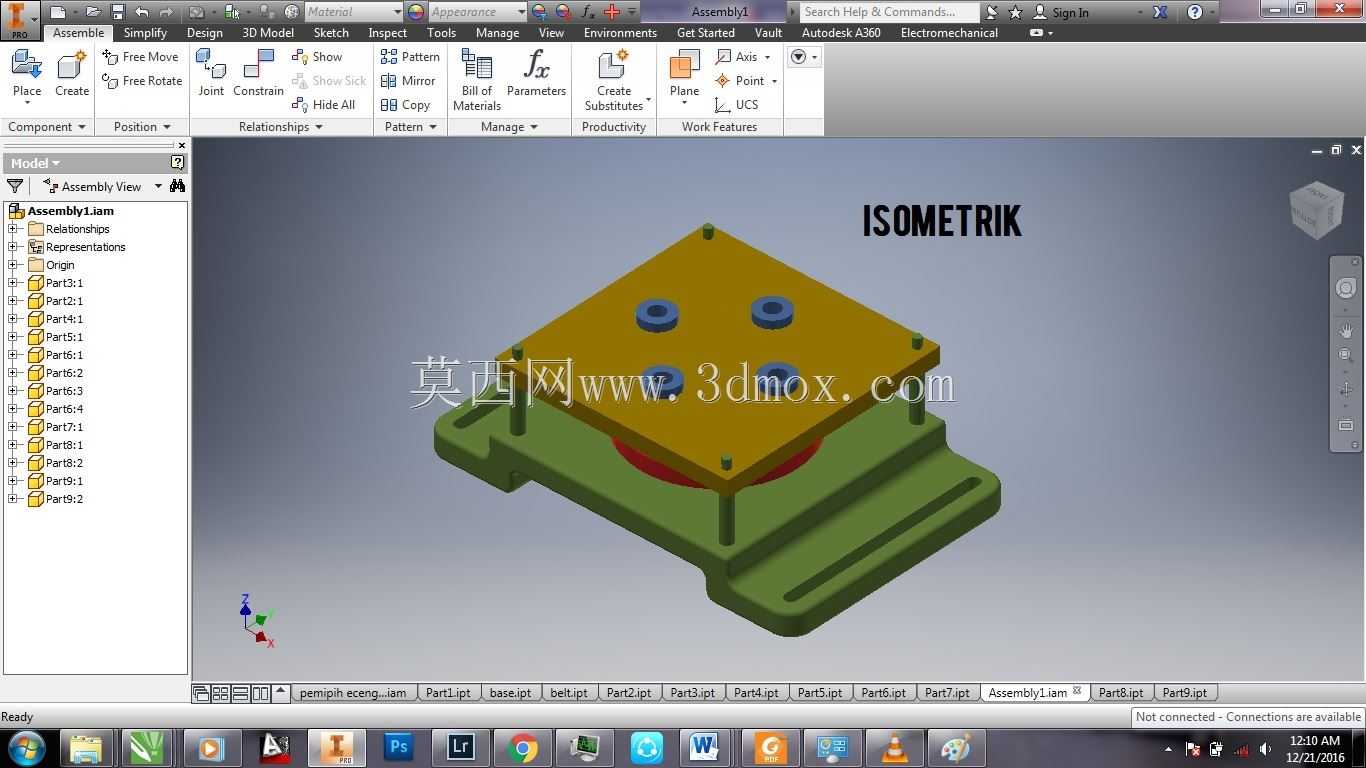
Task: Switch to the Part8.ipt document tab
Action: point(1121,692)
